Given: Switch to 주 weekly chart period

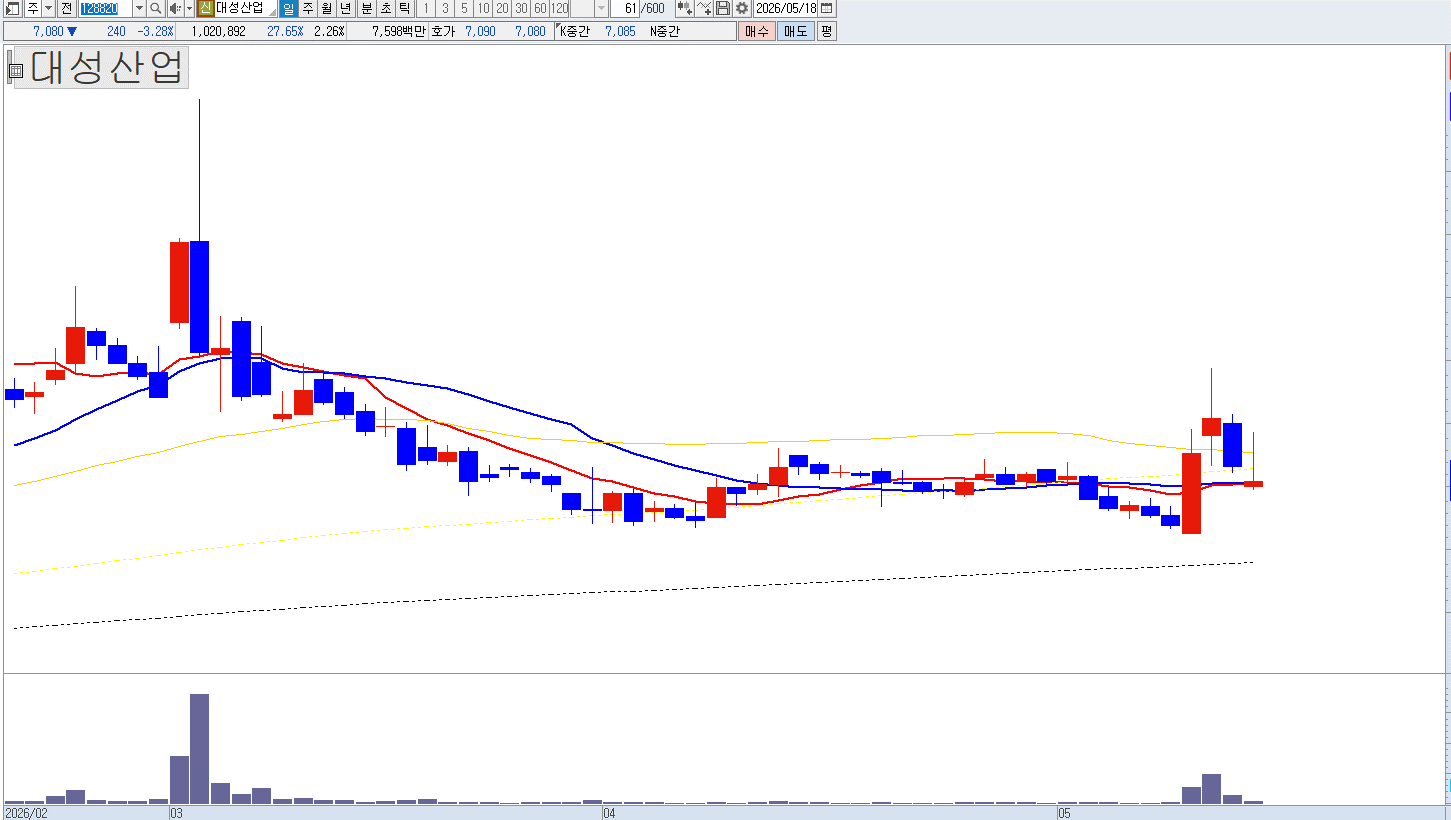Looking at the screenshot, I should (x=308, y=8).
